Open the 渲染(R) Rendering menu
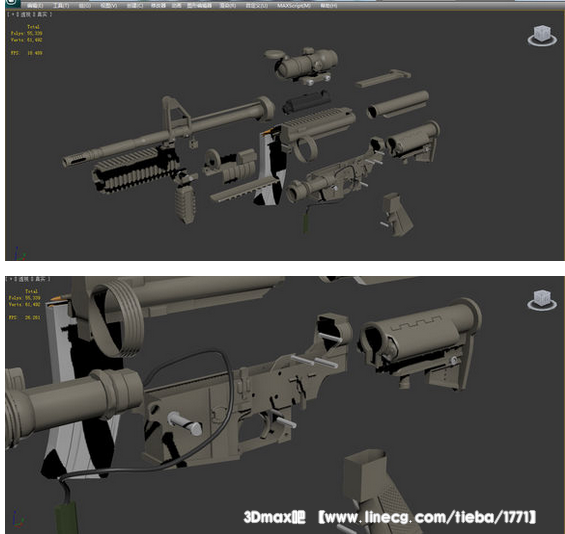The height and width of the screenshot is (534, 565). [228, 5]
